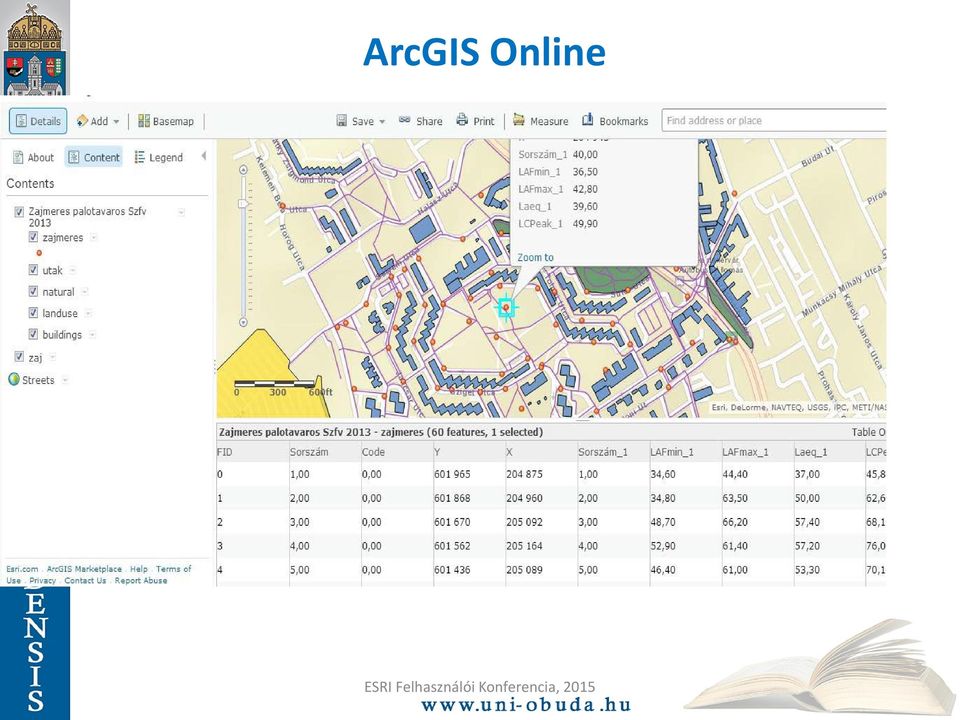Click the Table Options button
960x720 pixels.
coord(868,432)
